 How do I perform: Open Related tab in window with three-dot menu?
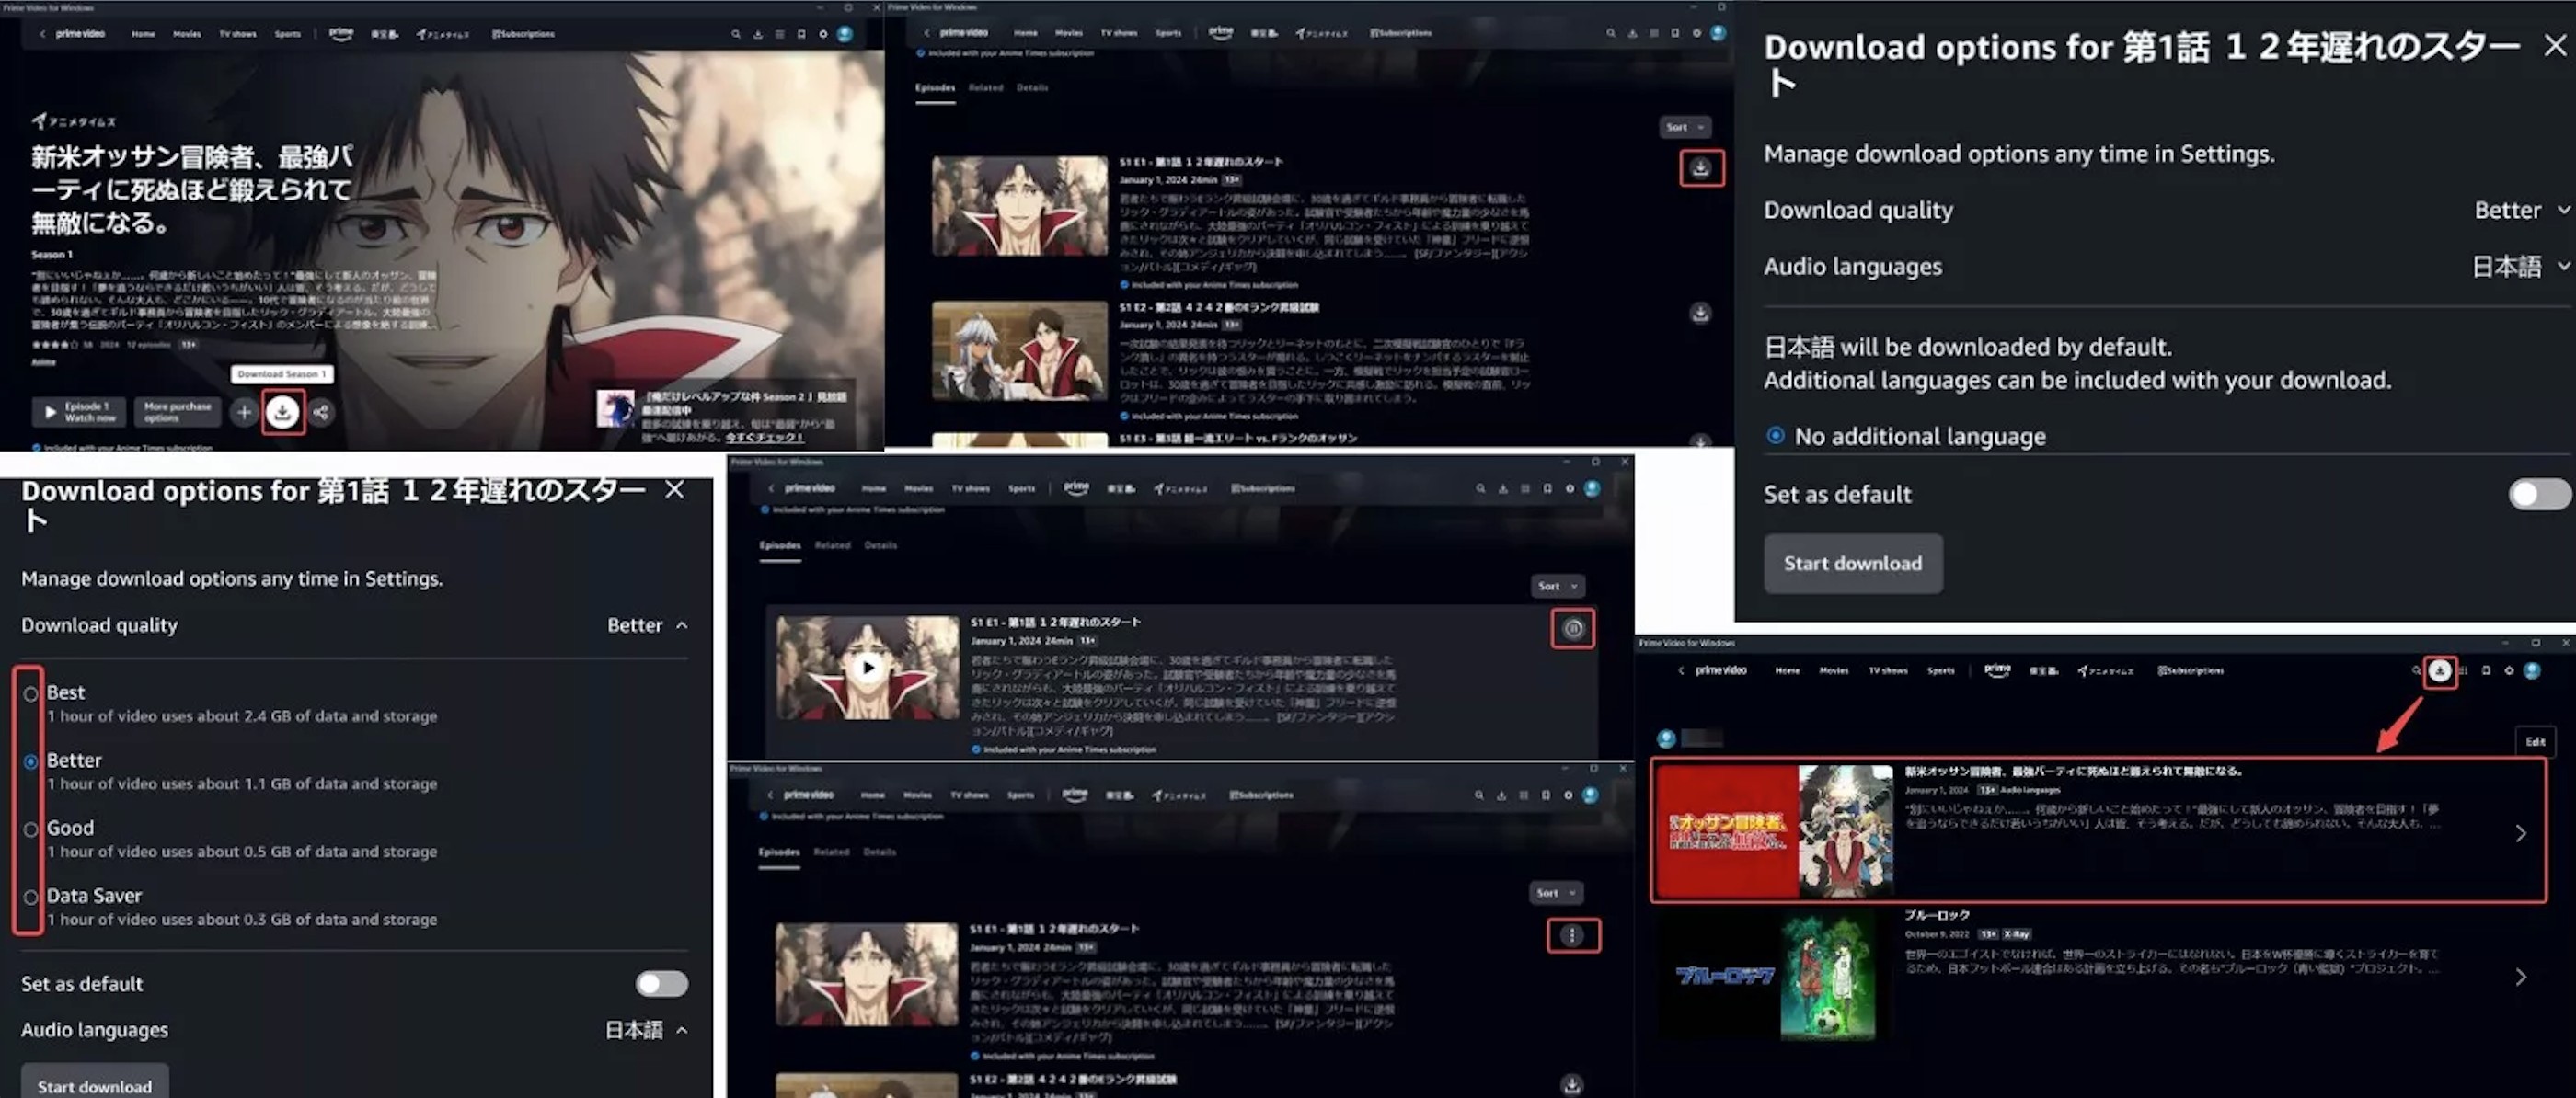tap(831, 852)
